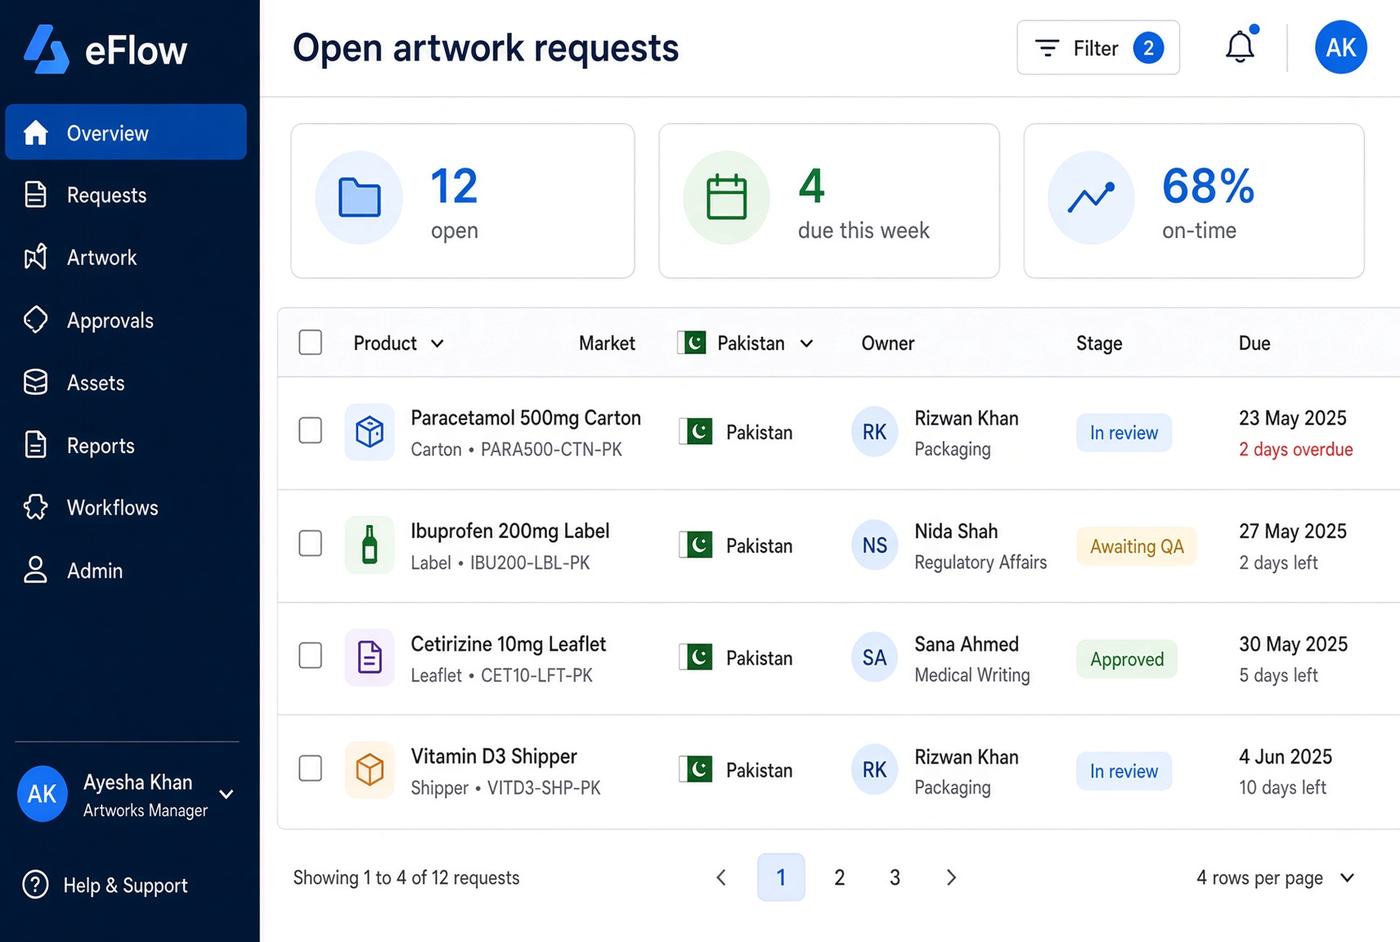
Task: Go to page 3
Action: pos(895,878)
